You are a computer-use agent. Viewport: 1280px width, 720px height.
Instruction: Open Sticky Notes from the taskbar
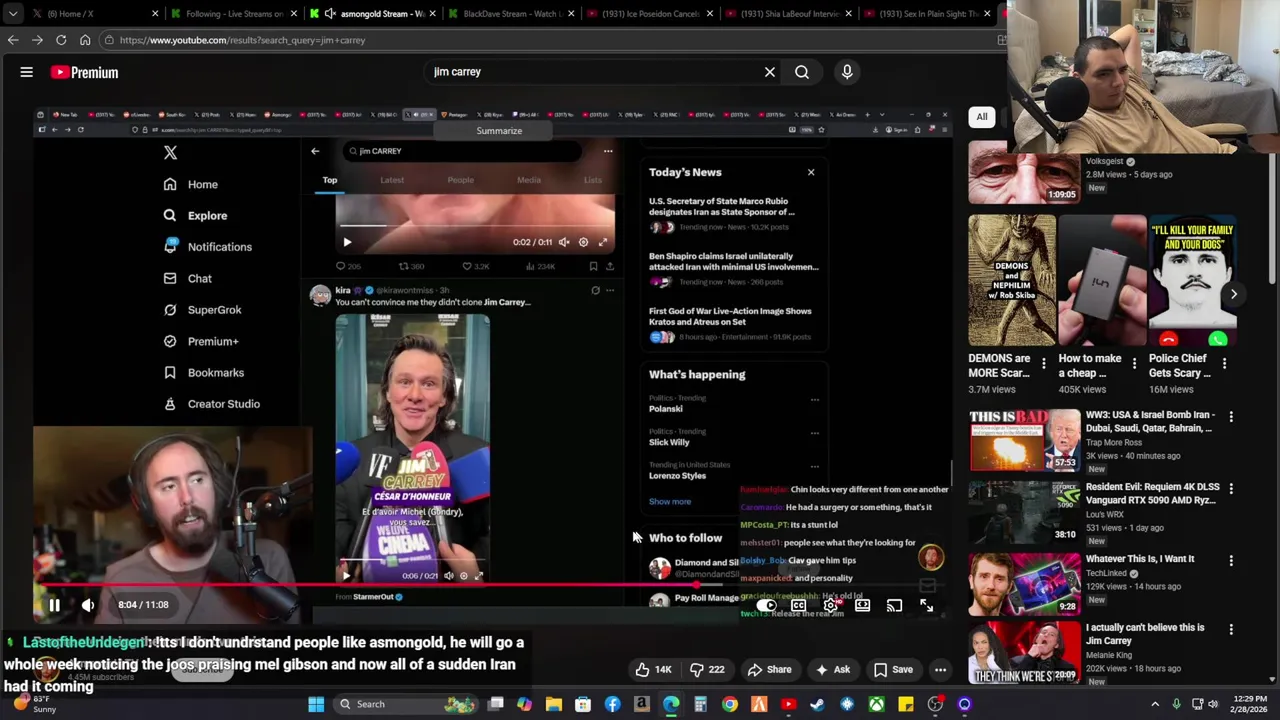point(905,704)
